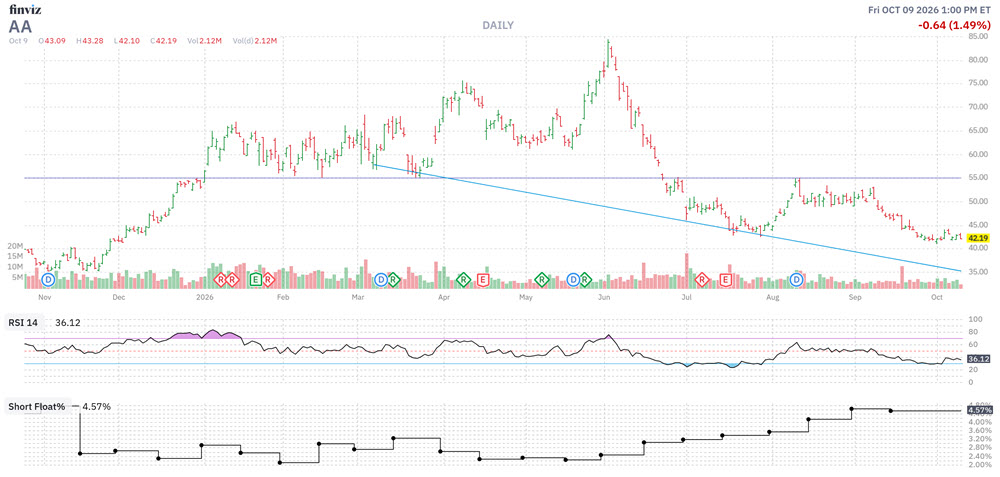
Task: Click the green R marker just before June
Action: click(x=585, y=279)
